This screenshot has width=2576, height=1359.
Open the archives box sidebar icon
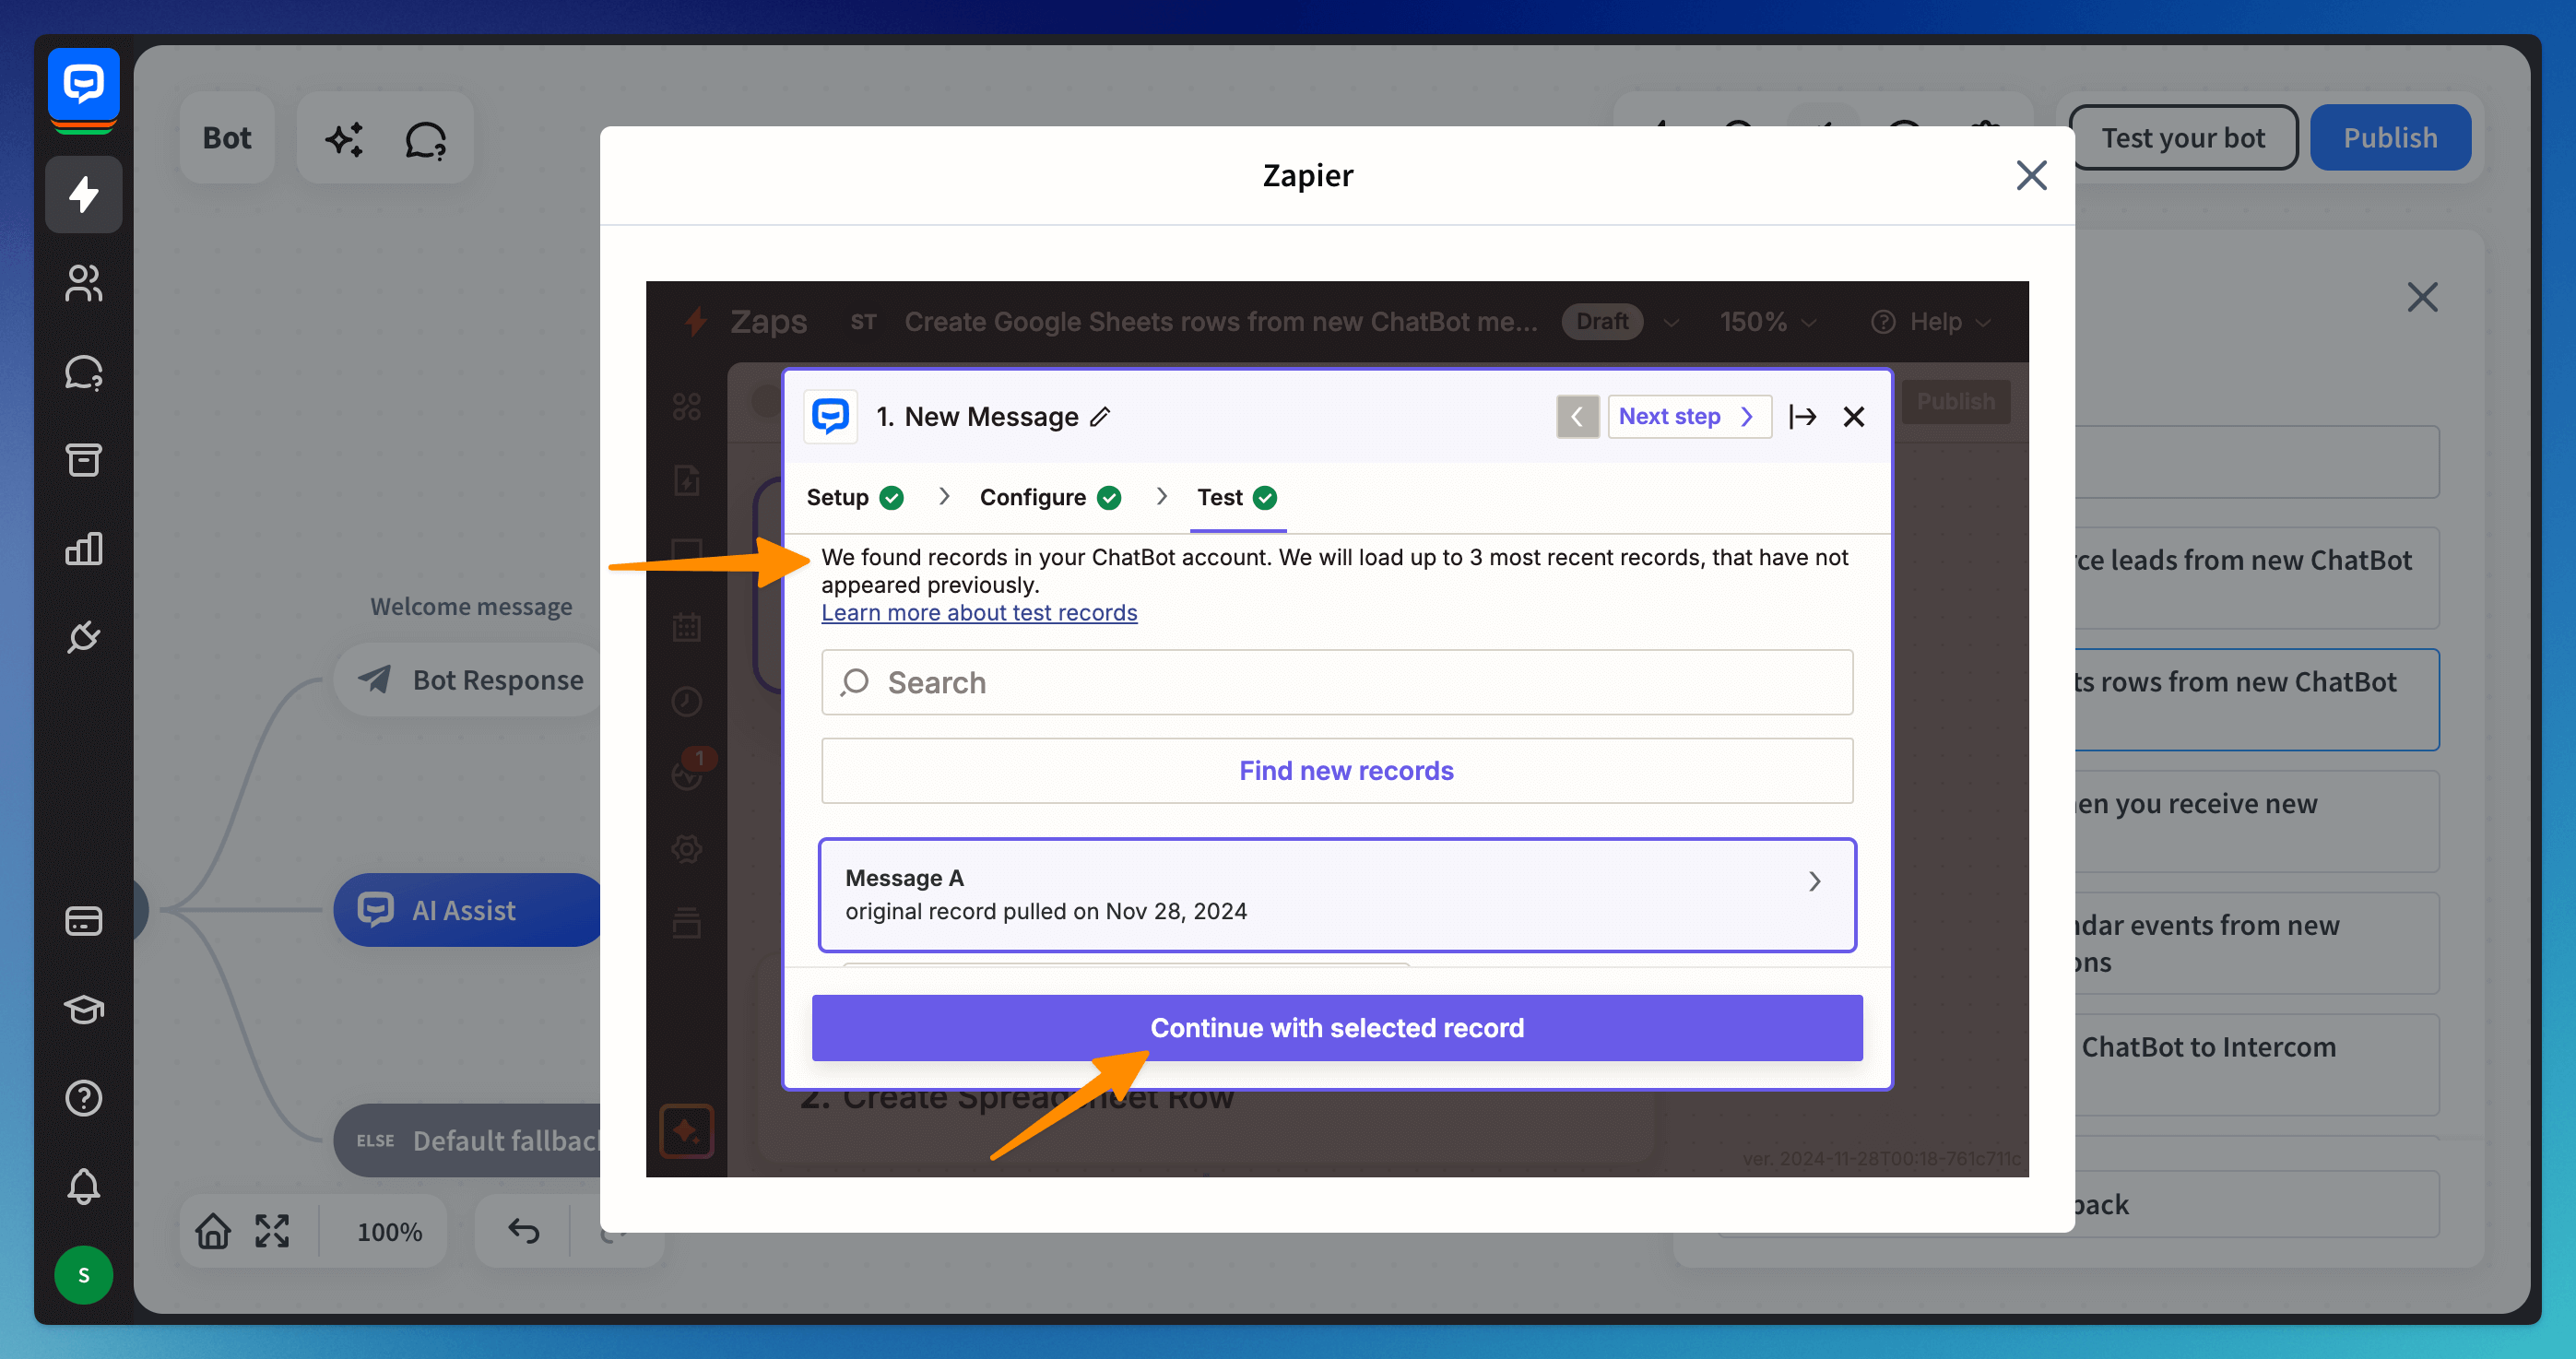tap(84, 460)
